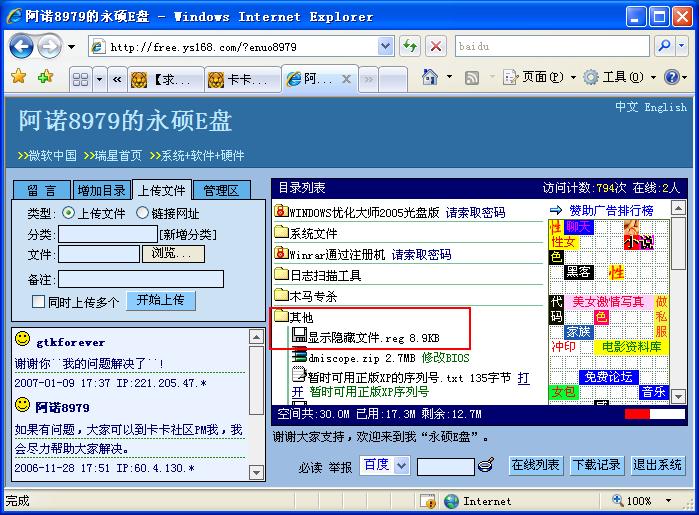Expand search provider dropdown arrow
Image resolution: width=699 pixels, height=515 pixels.
(682, 46)
